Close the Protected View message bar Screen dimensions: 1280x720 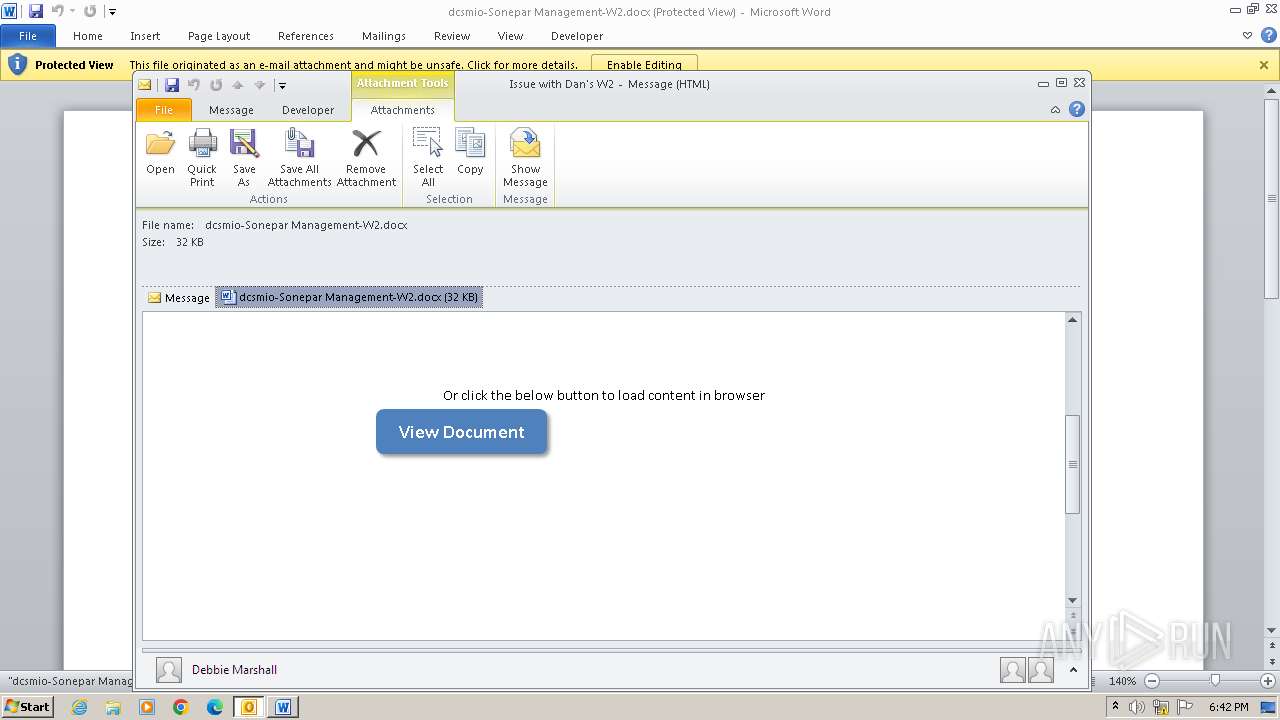[x=1264, y=65]
